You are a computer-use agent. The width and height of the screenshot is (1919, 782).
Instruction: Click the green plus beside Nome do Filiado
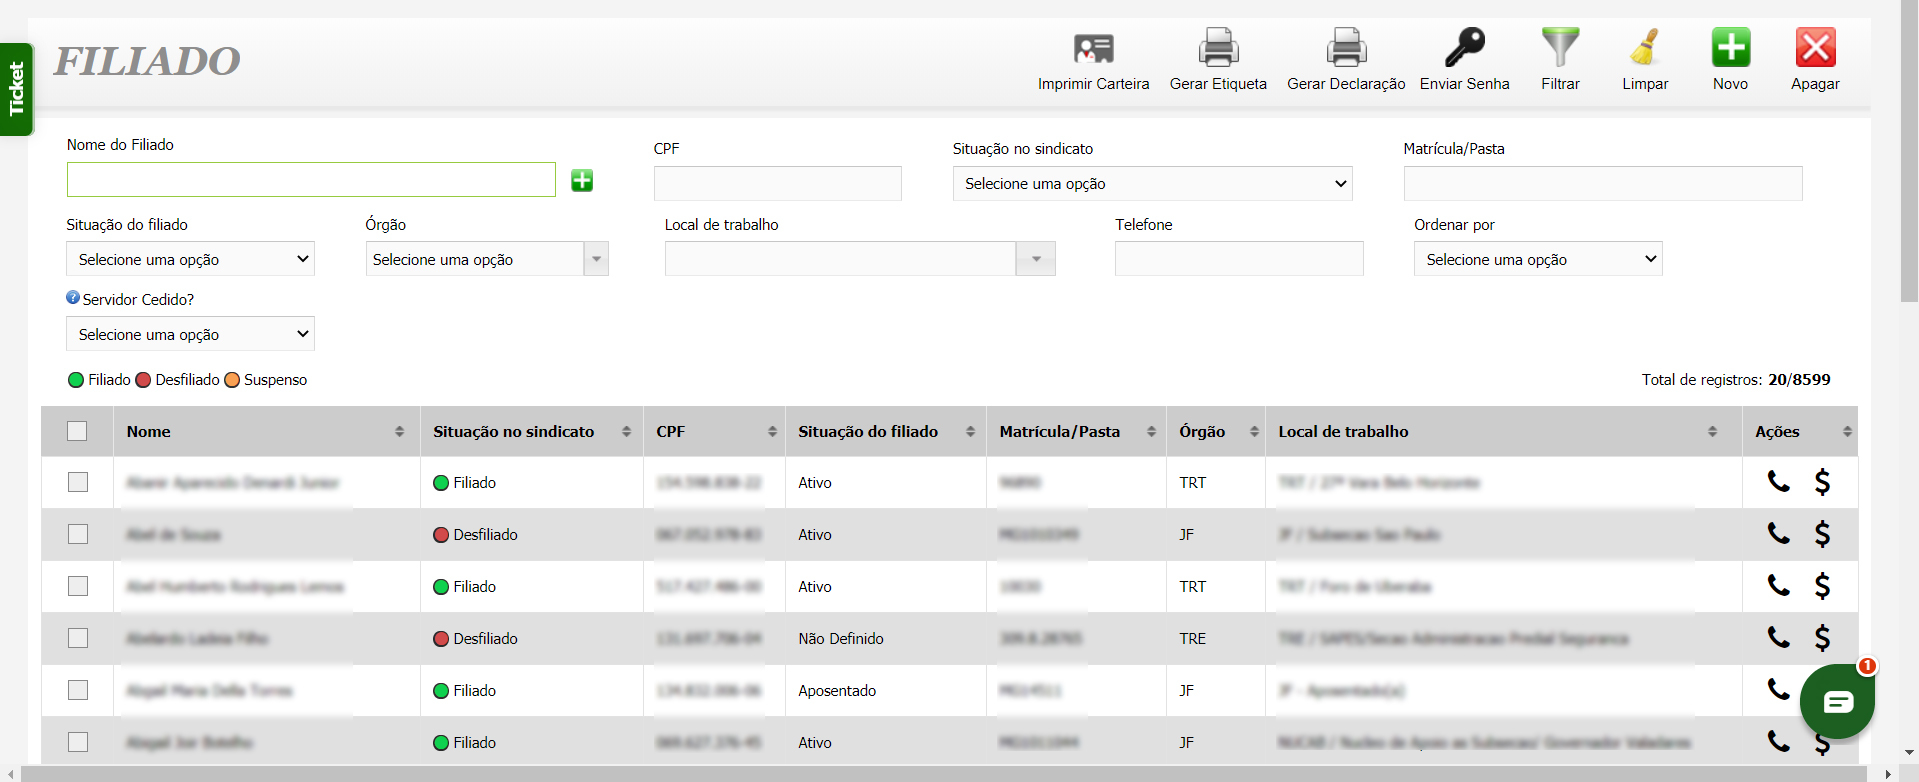pyautogui.click(x=582, y=180)
